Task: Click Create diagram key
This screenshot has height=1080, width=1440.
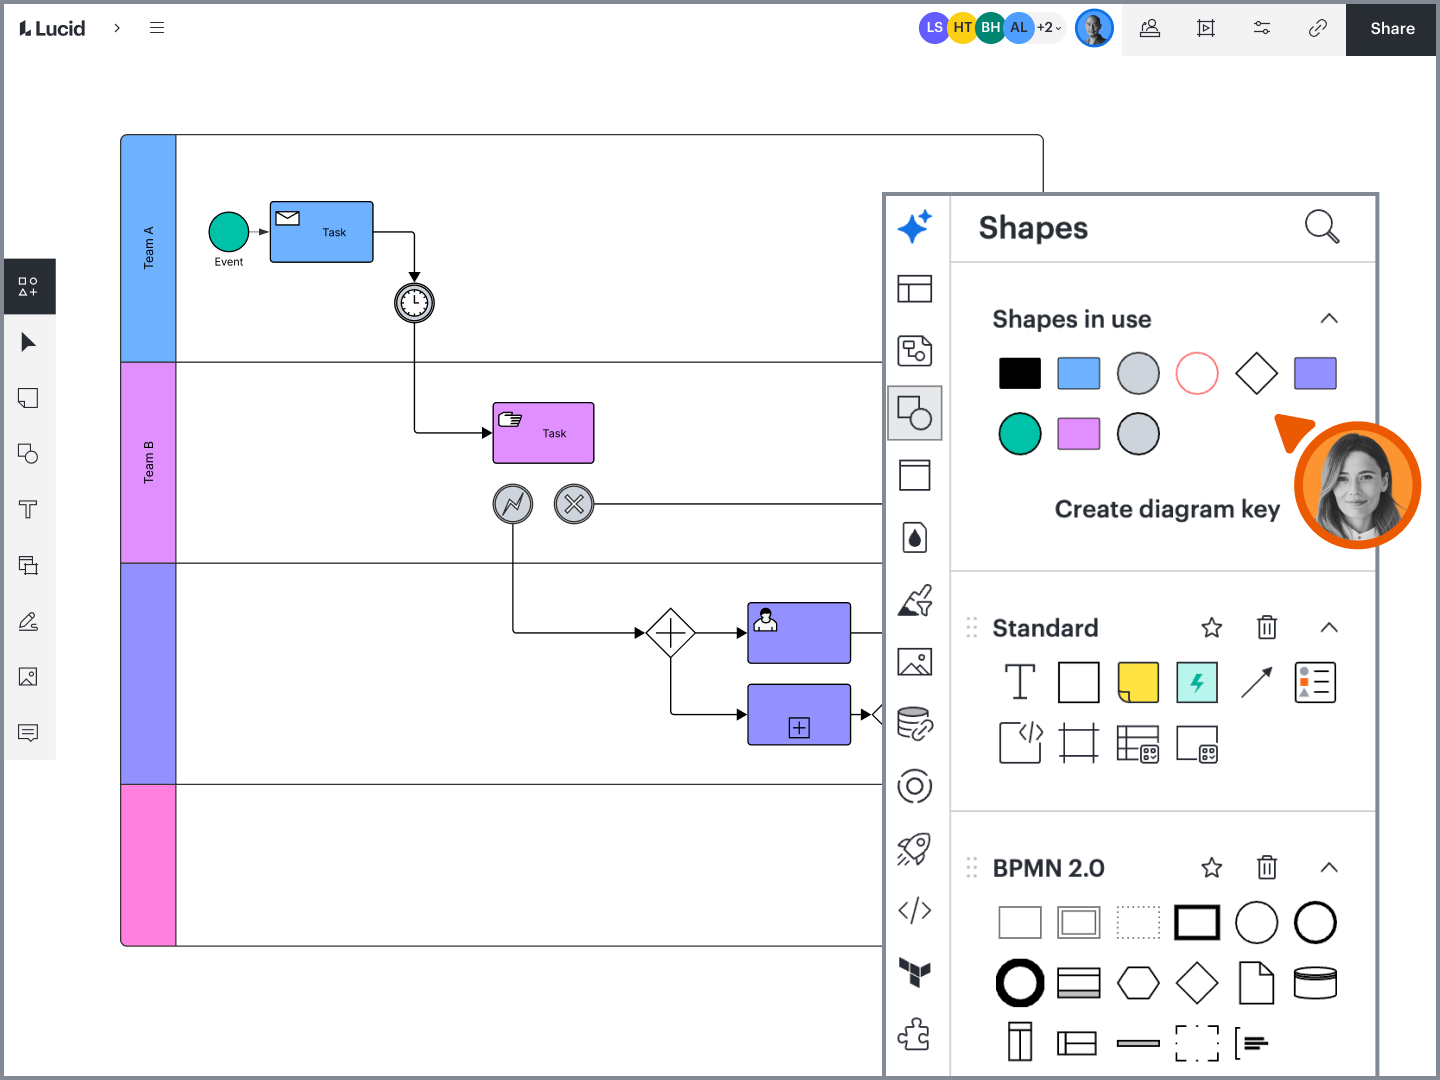Action: point(1167,509)
